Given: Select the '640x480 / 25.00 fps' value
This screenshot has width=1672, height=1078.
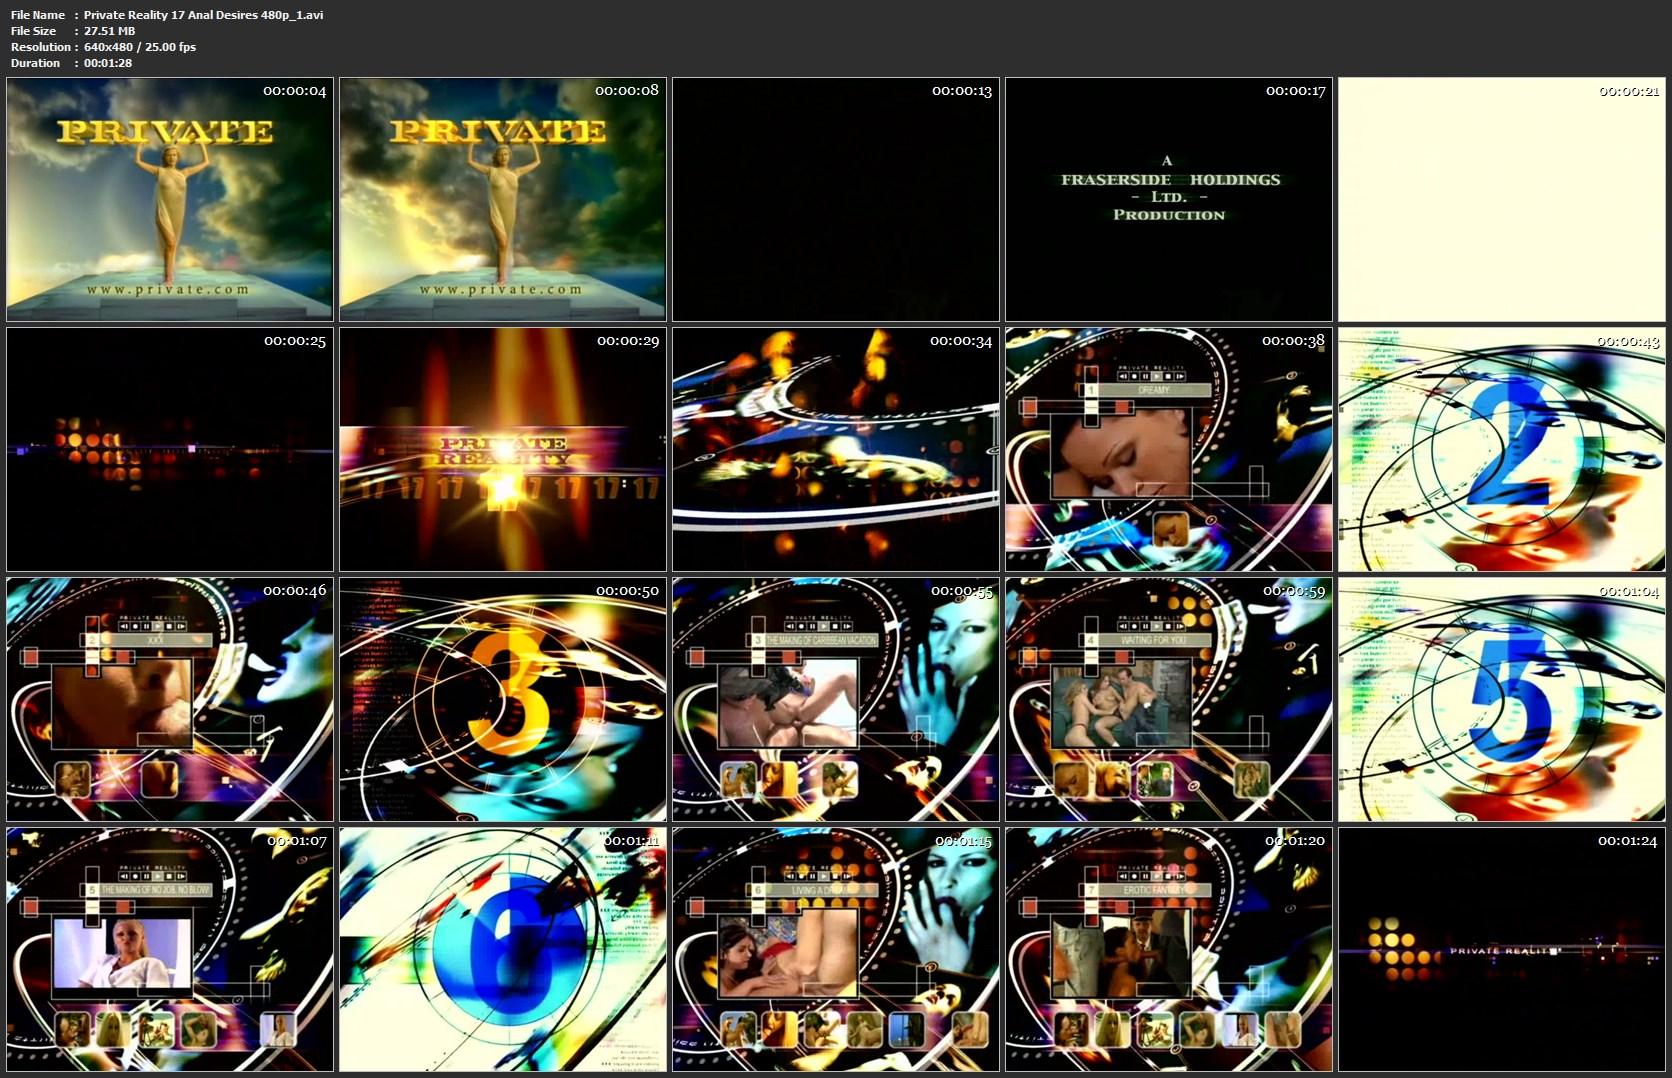Looking at the screenshot, I should 140,47.
